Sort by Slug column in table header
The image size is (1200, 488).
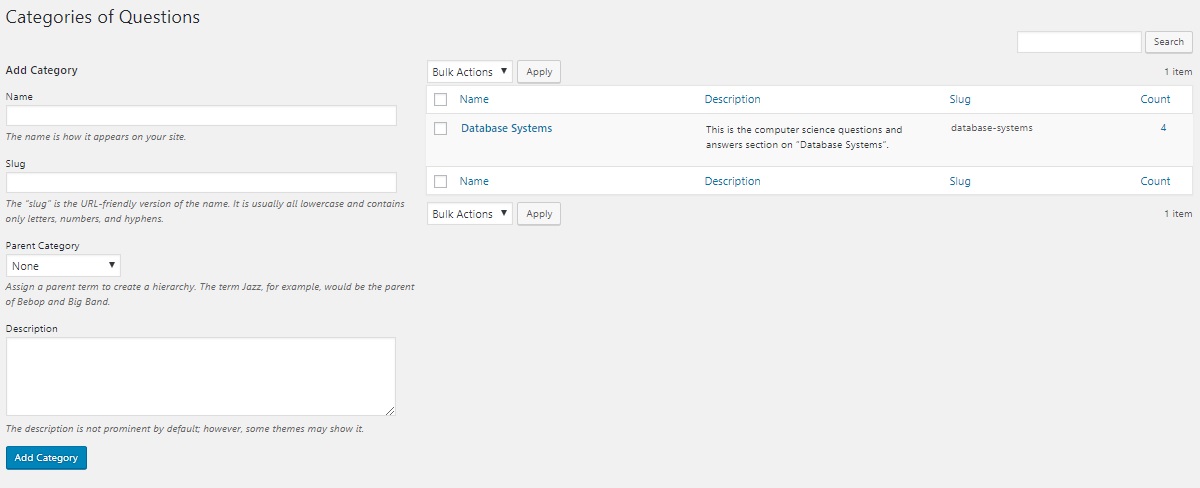959,99
